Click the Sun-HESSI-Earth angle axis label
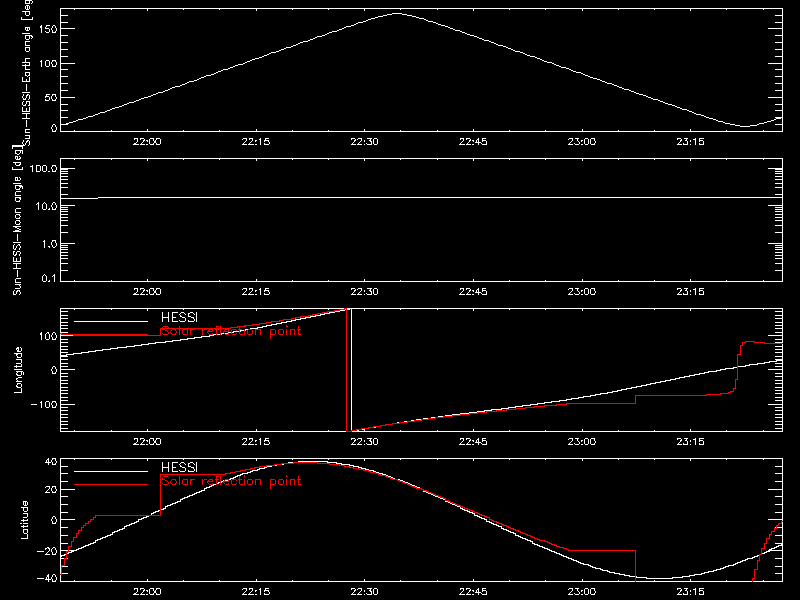Image resolution: width=800 pixels, height=600 pixels. click(x=27, y=73)
